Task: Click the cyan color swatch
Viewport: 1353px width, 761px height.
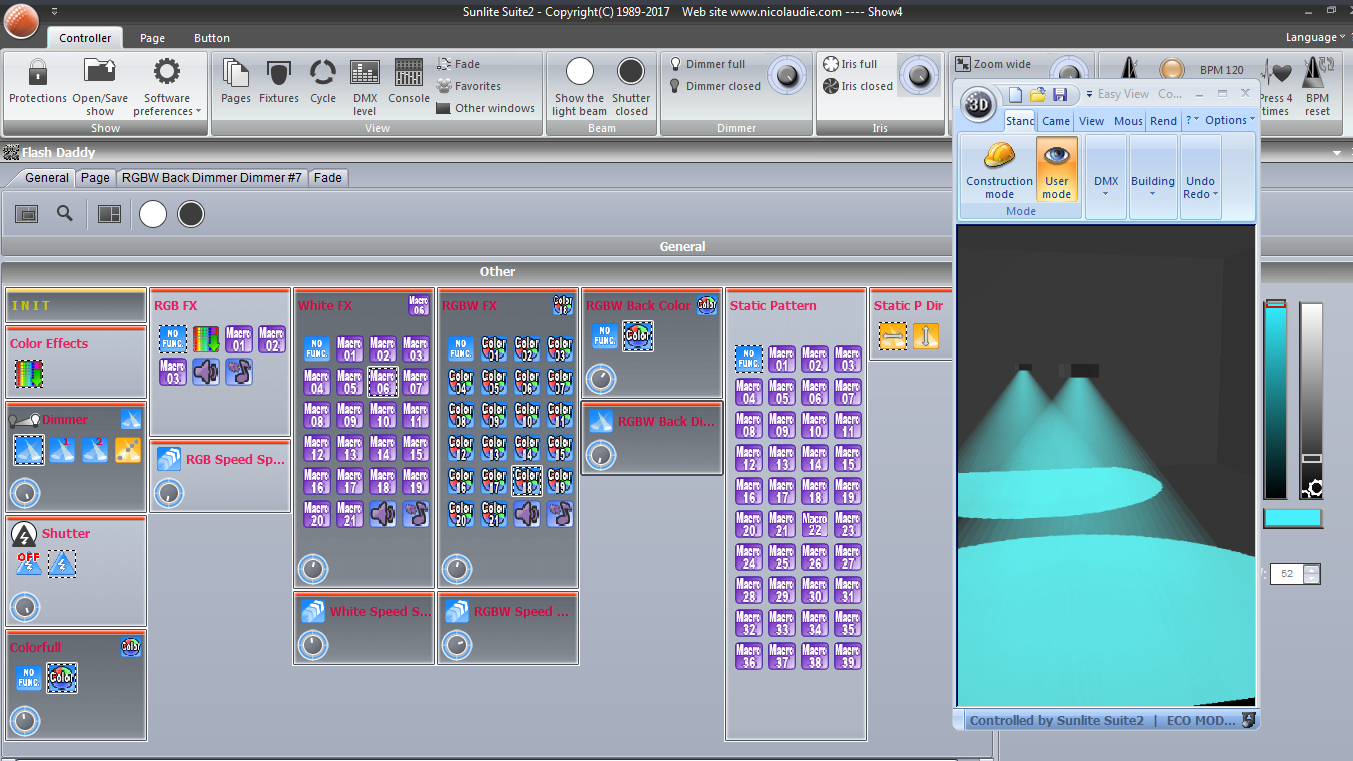Action: pos(1292,518)
